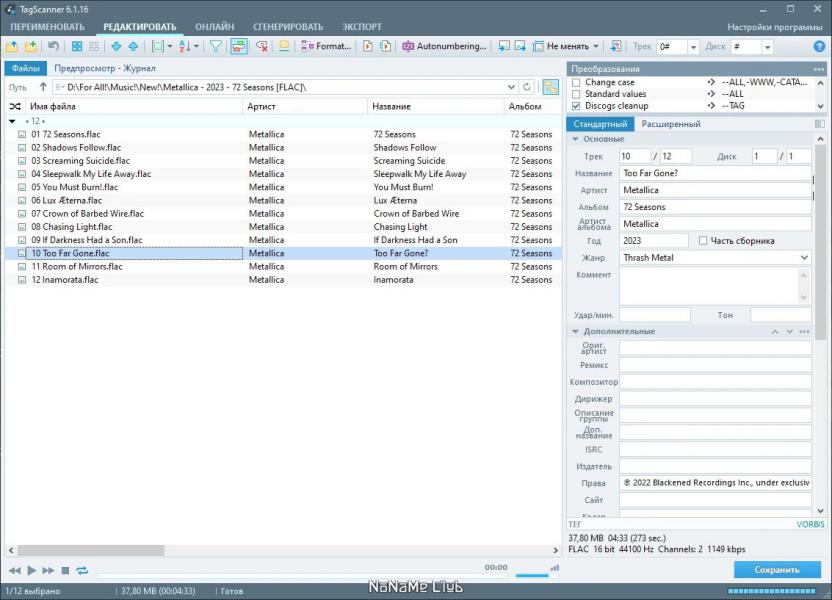Open 'Настройки программы' settings
832x600 pixels.
coord(775,27)
